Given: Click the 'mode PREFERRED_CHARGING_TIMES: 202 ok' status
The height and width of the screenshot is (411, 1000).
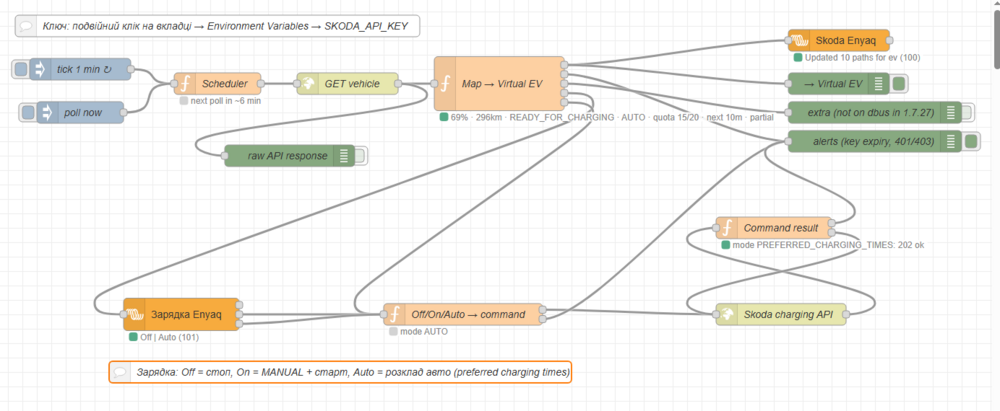Looking at the screenshot, I should tap(828, 244).
